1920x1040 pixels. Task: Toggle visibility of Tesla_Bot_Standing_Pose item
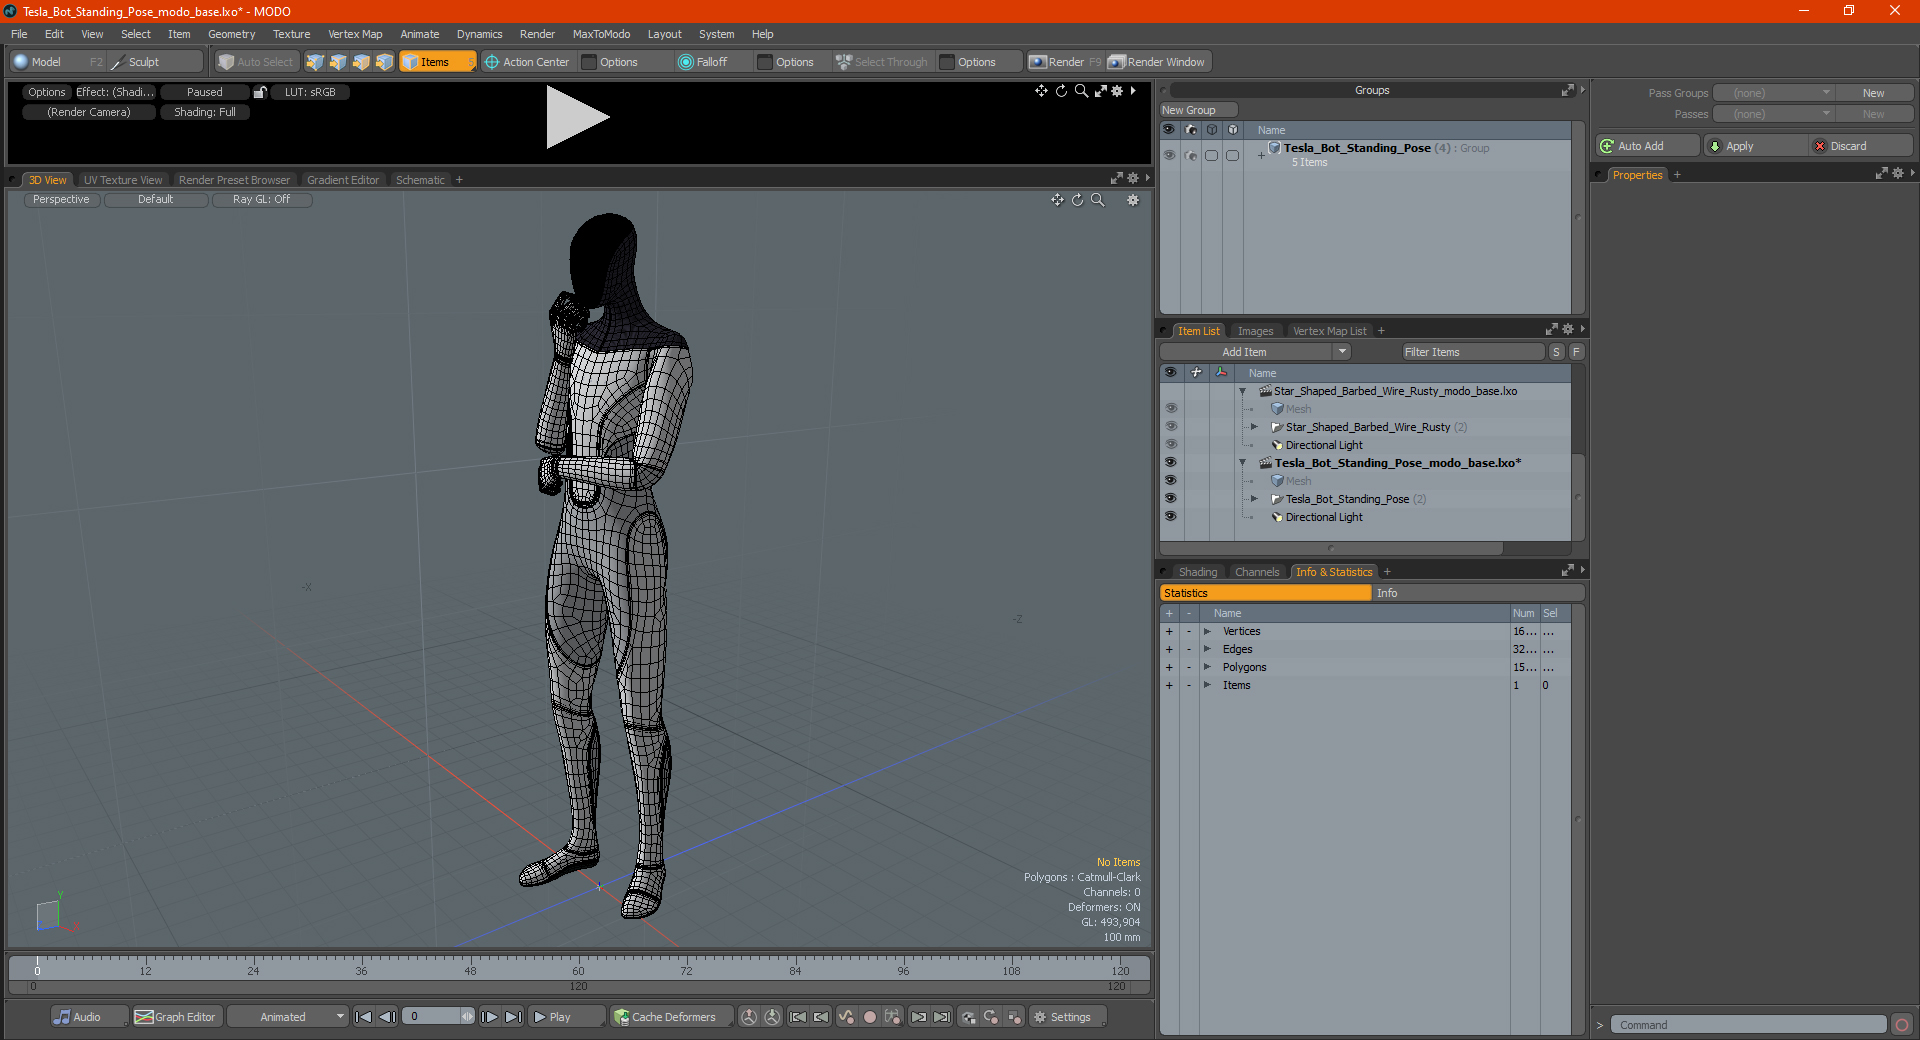pyautogui.click(x=1171, y=499)
